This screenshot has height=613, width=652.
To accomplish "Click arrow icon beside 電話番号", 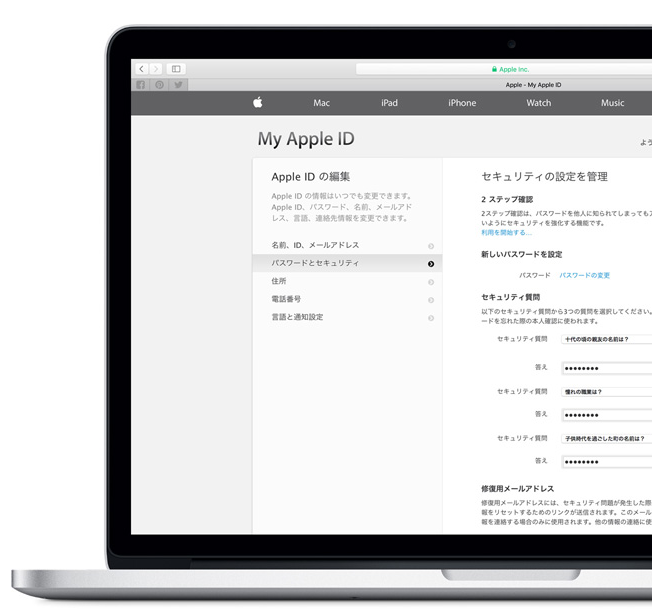I will [x=431, y=300].
